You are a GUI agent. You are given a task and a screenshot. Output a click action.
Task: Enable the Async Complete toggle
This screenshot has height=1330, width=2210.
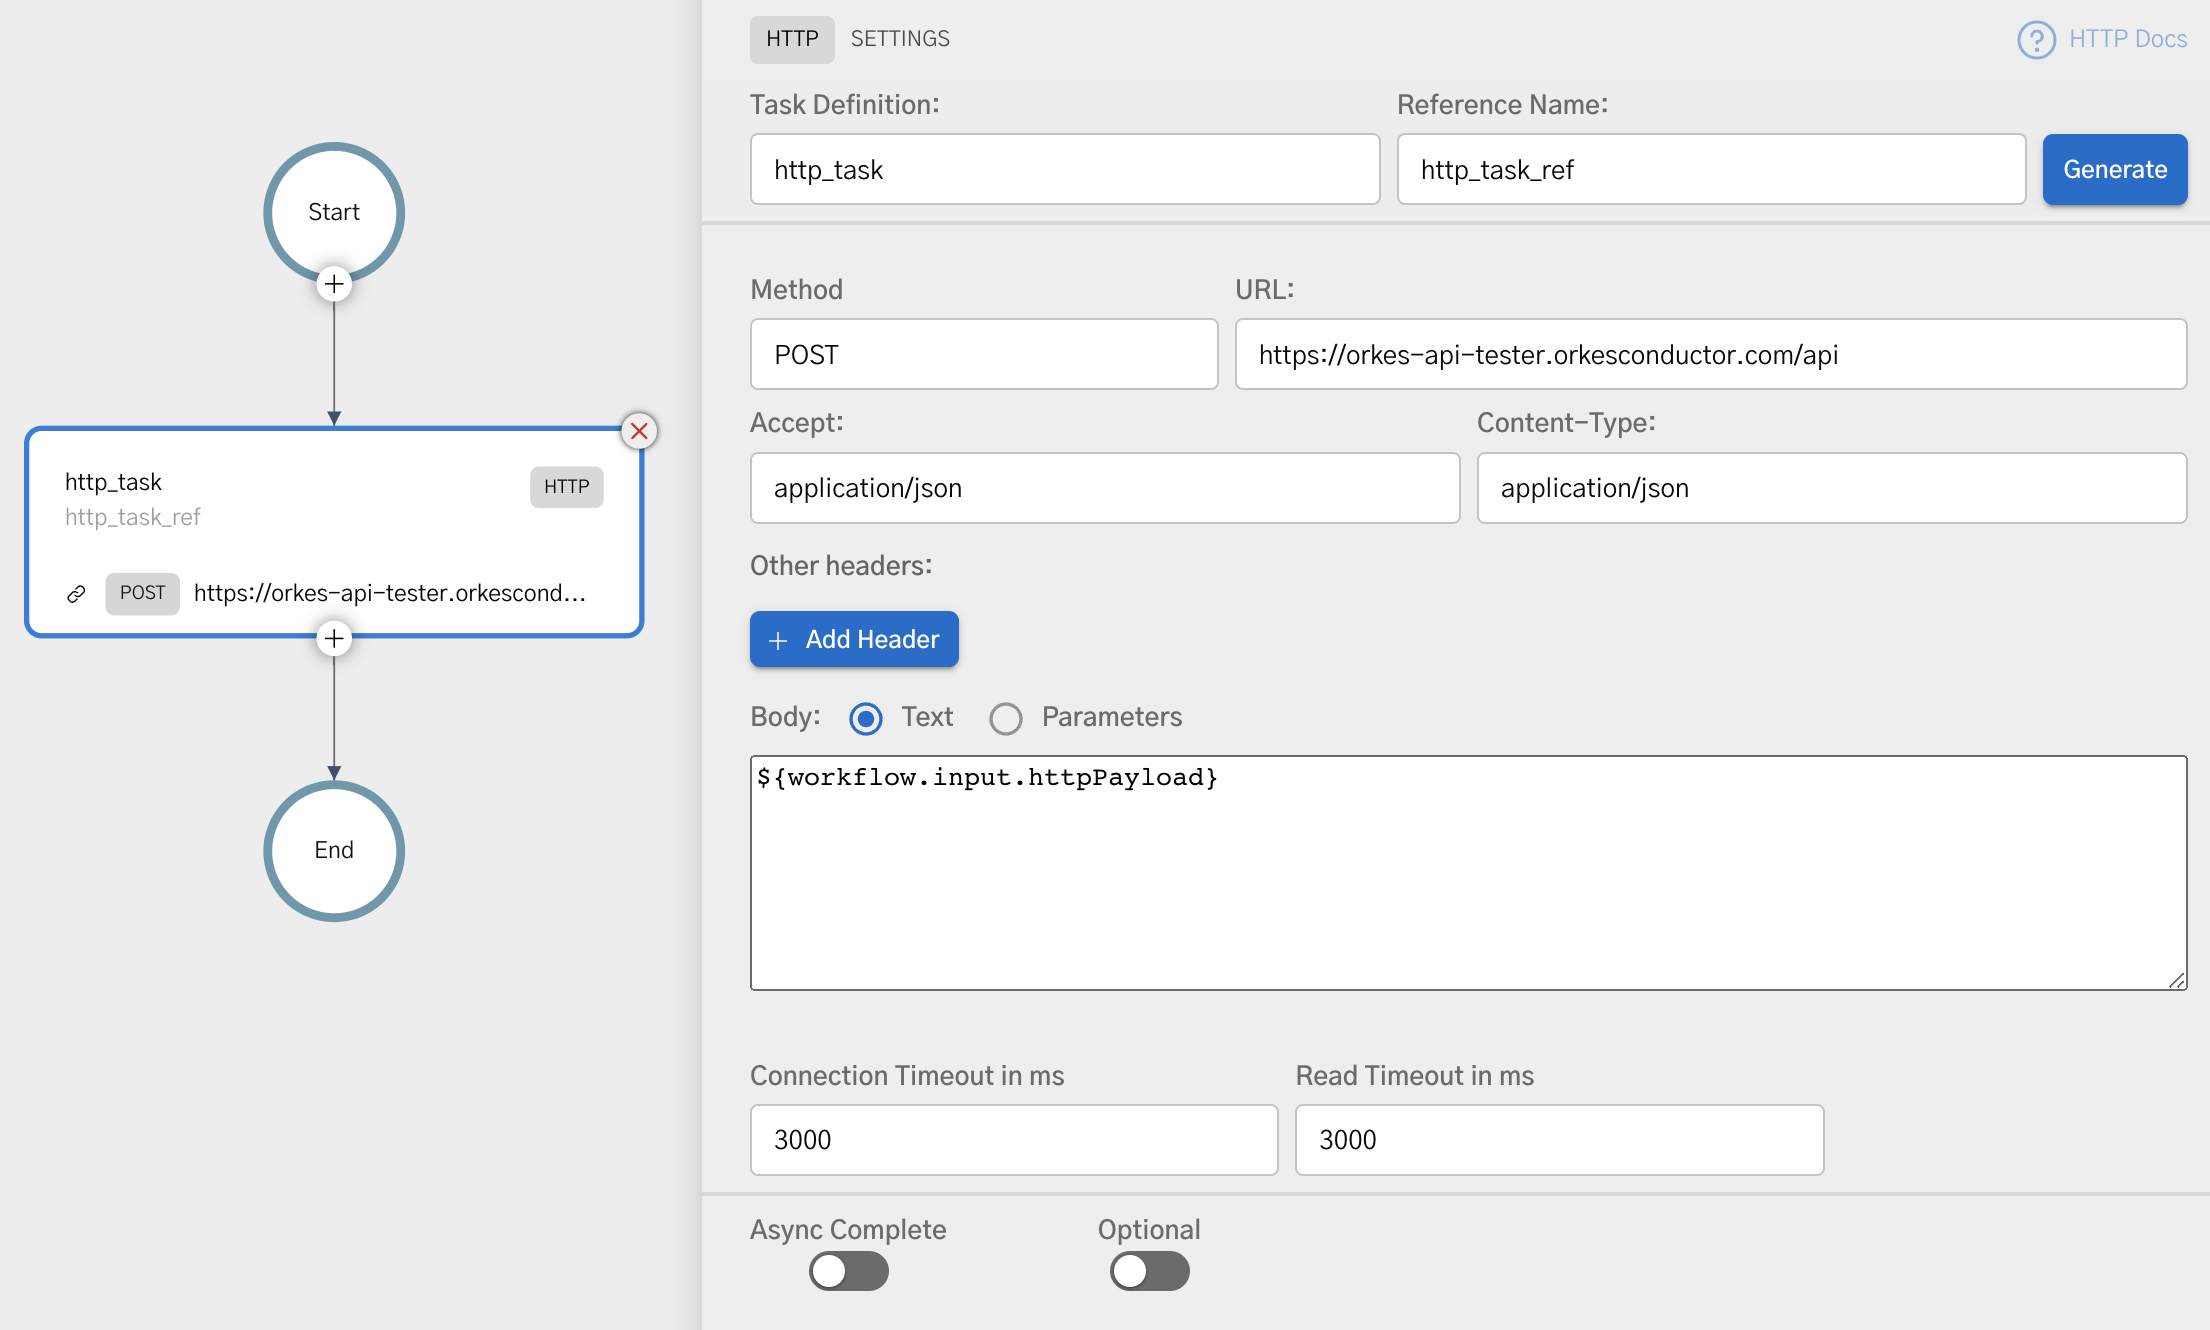(848, 1271)
